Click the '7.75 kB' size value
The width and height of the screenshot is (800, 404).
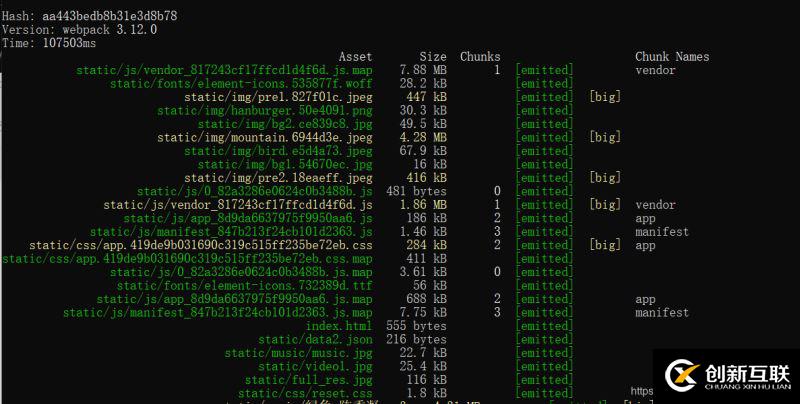click(423, 312)
